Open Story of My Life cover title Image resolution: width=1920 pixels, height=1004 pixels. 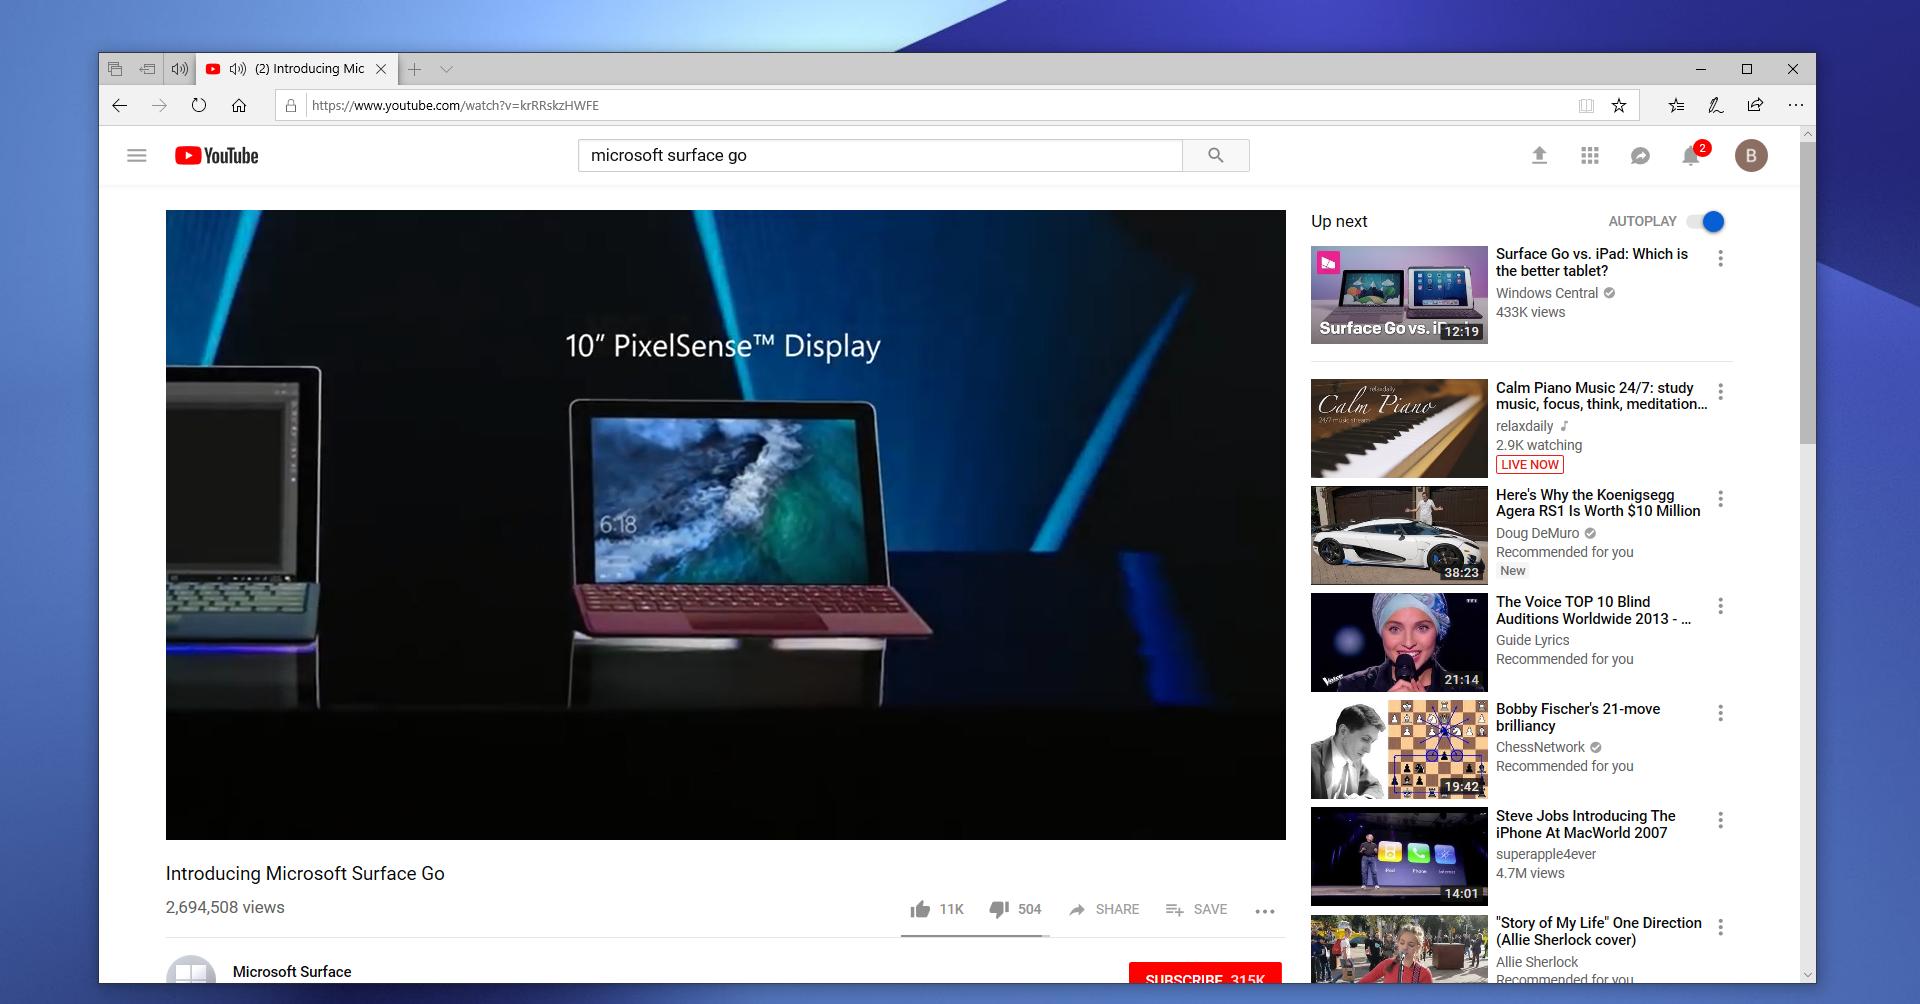1599,931
